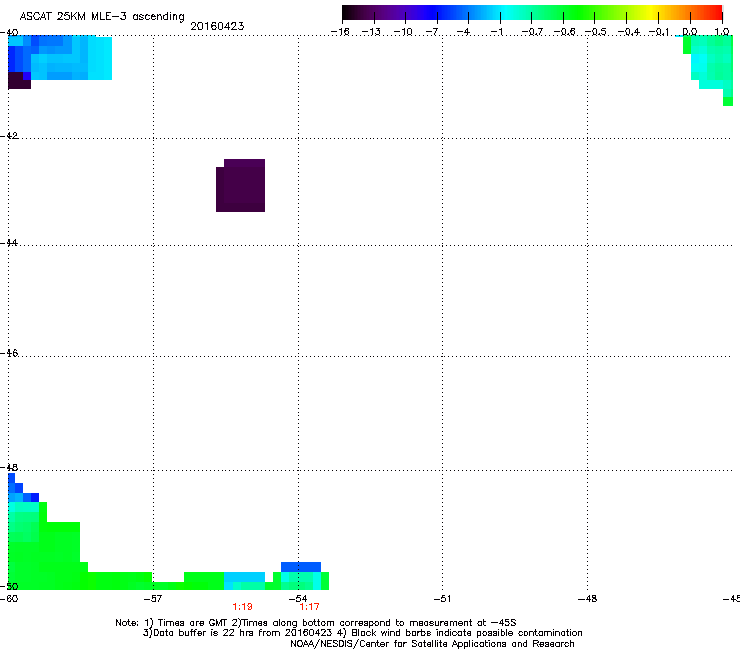Screen dimensions: 740x650
Task: Click latitude axis label -46
Action: pos(9,353)
